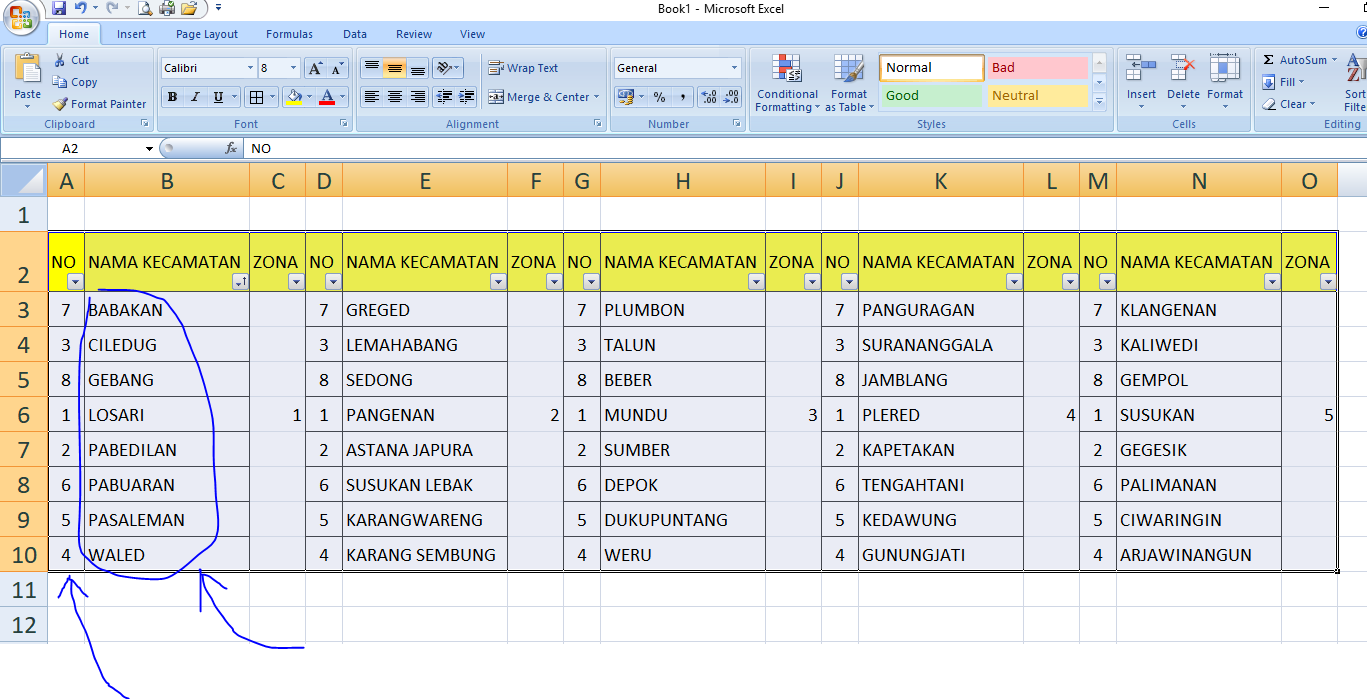The image size is (1367, 699).
Task: Click the Open folder icon
Action: (x=189, y=8)
